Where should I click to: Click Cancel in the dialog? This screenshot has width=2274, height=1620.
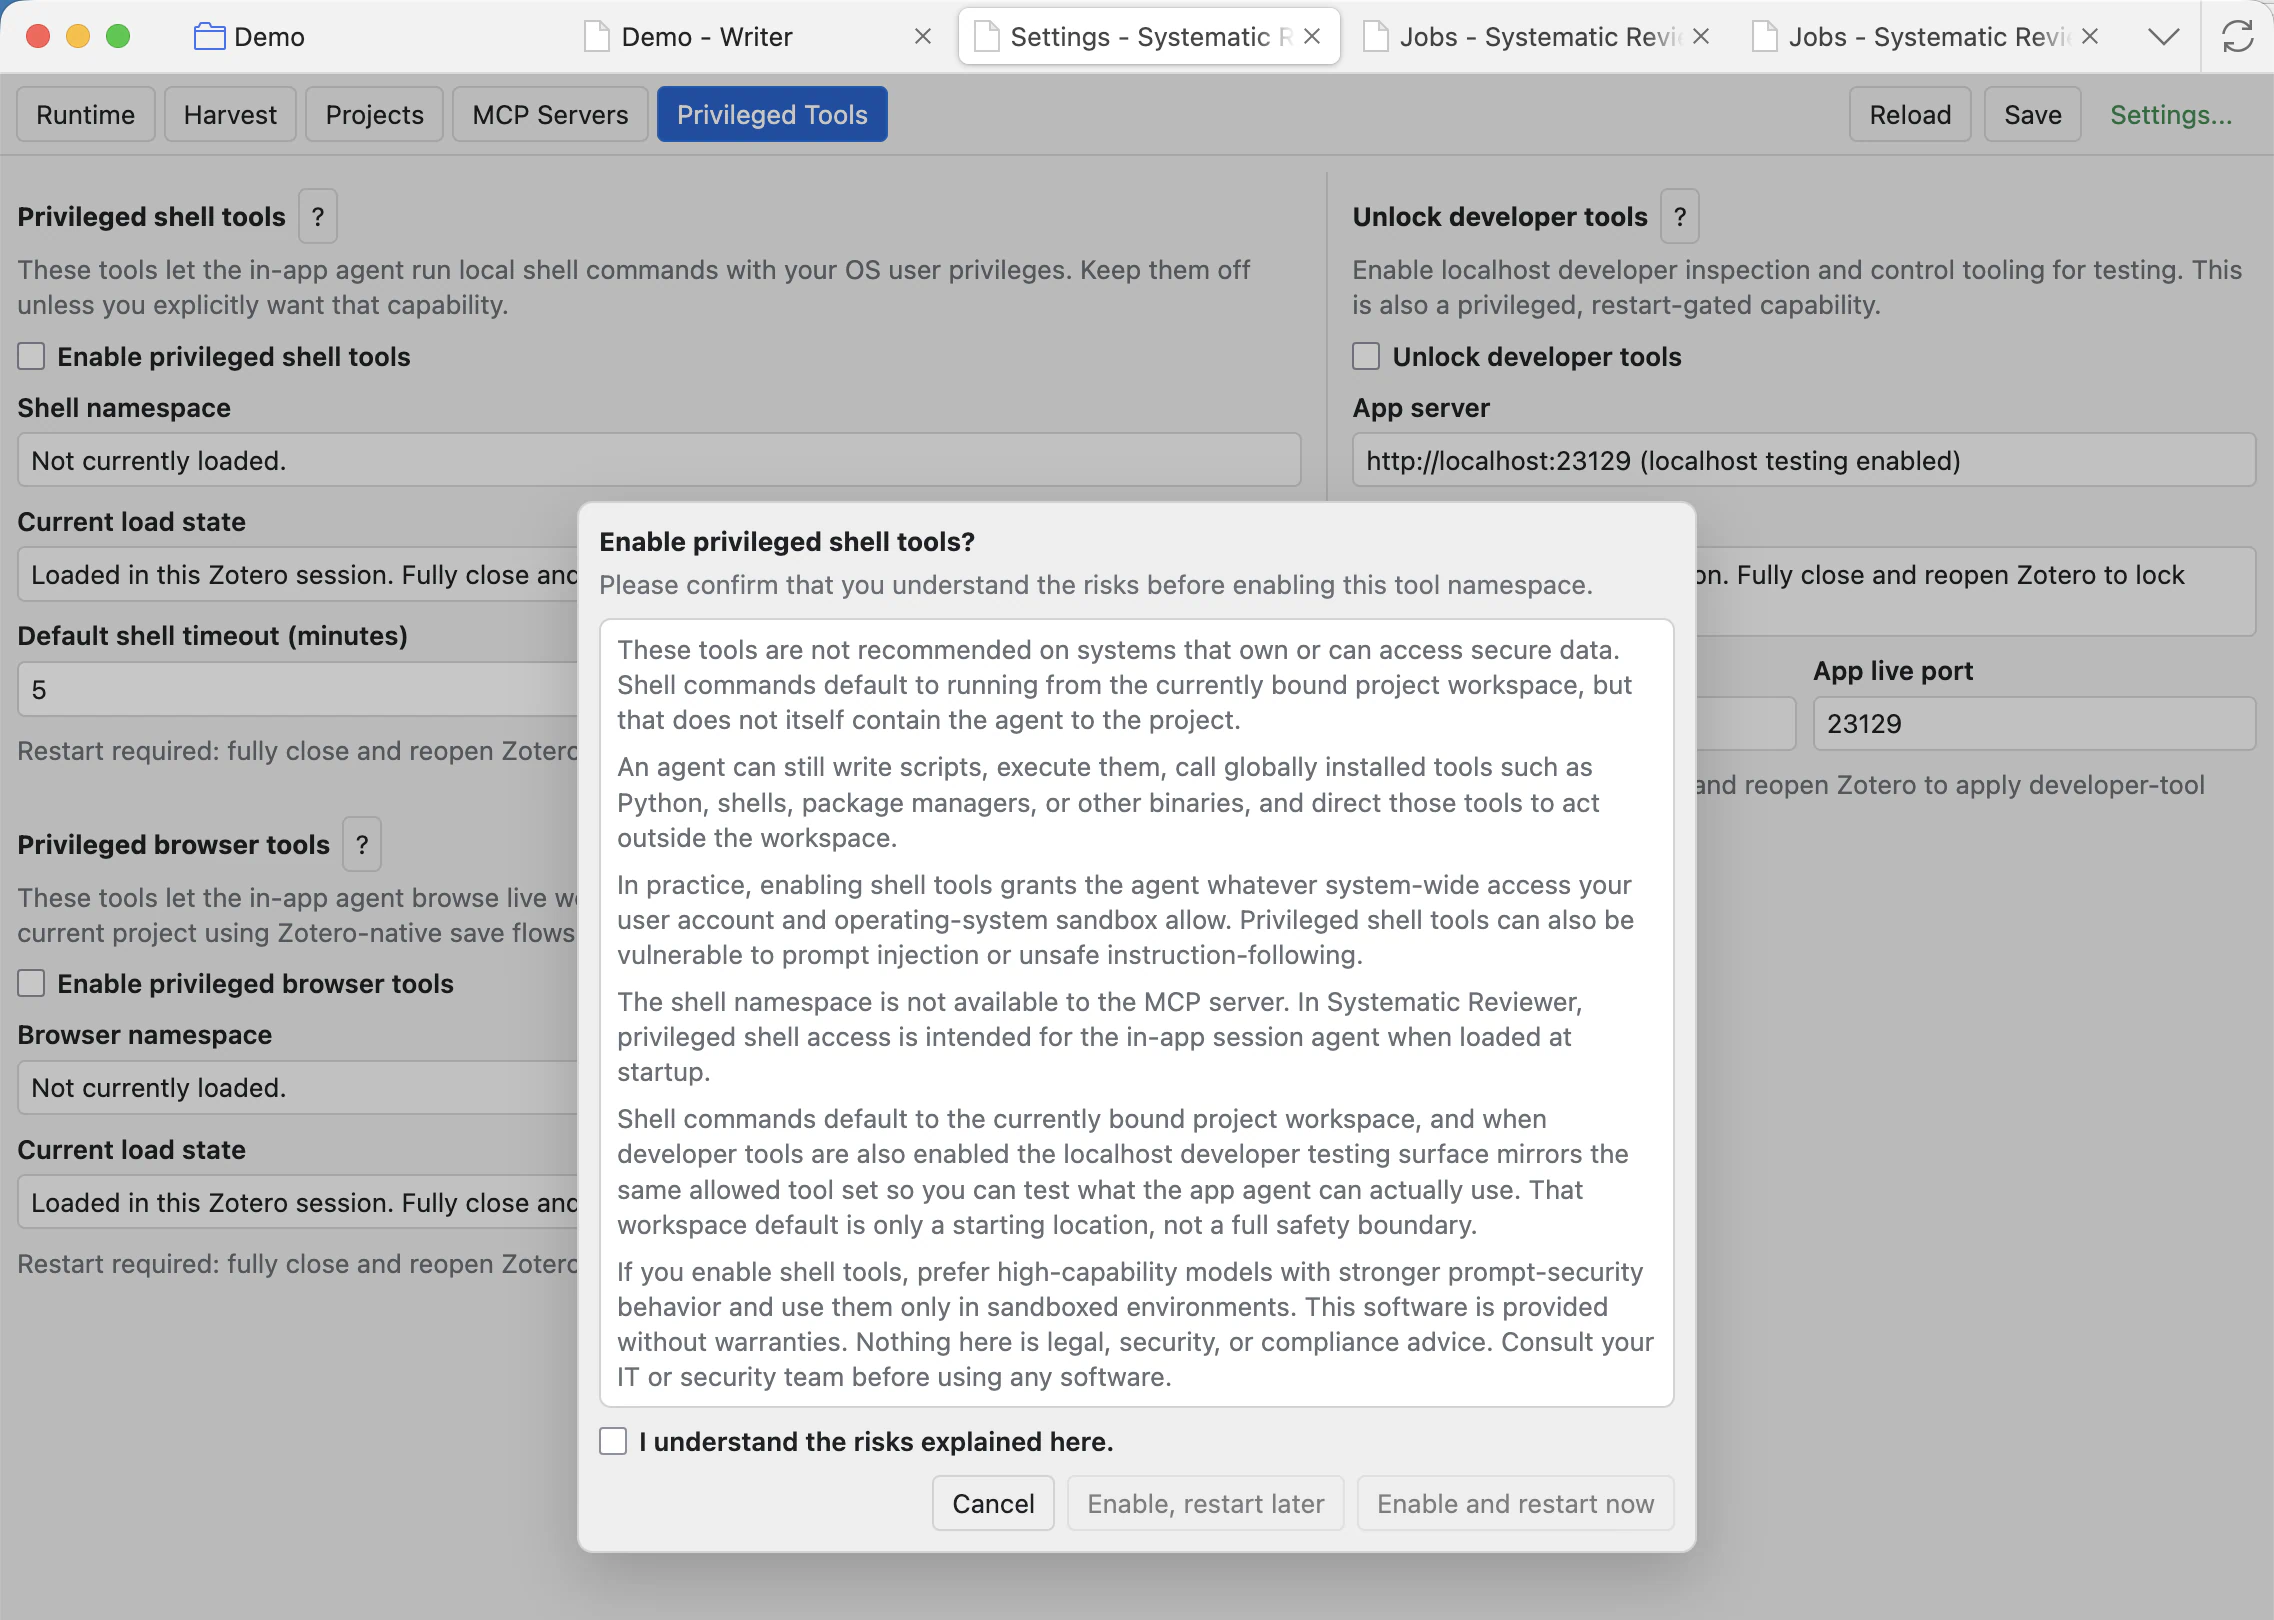click(x=993, y=1503)
